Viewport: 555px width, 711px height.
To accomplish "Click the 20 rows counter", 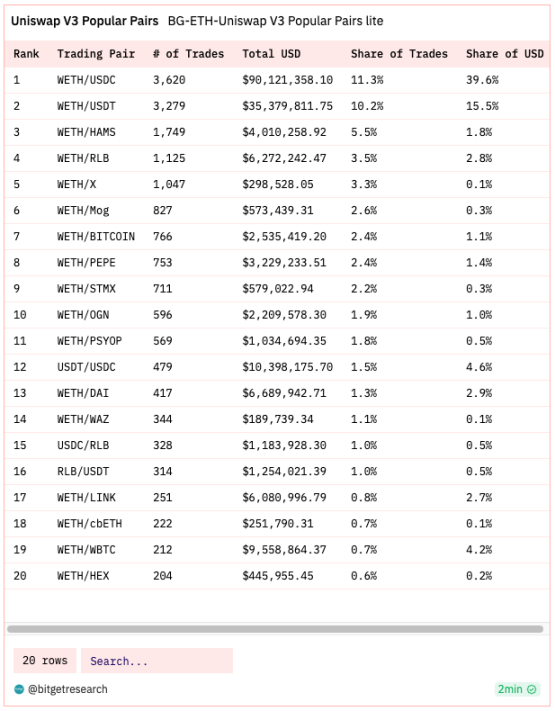I will pos(45,661).
